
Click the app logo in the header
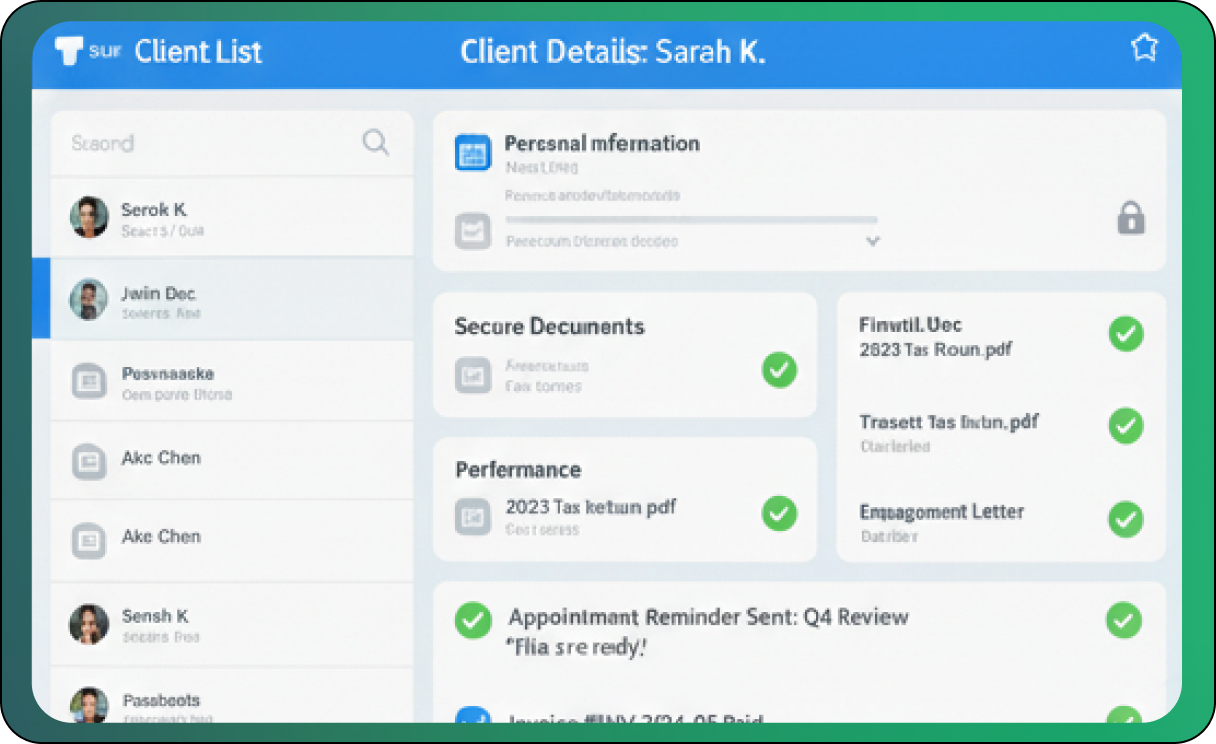pyautogui.click(x=70, y=51)
